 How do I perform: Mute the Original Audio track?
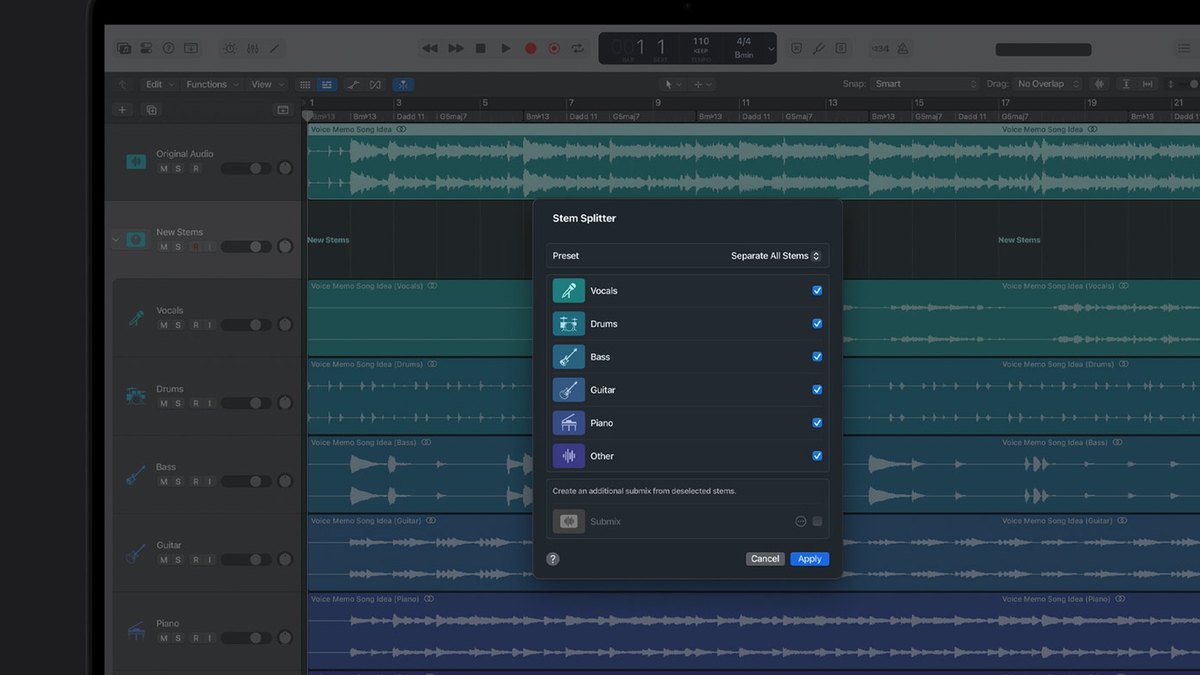point(163,168)
